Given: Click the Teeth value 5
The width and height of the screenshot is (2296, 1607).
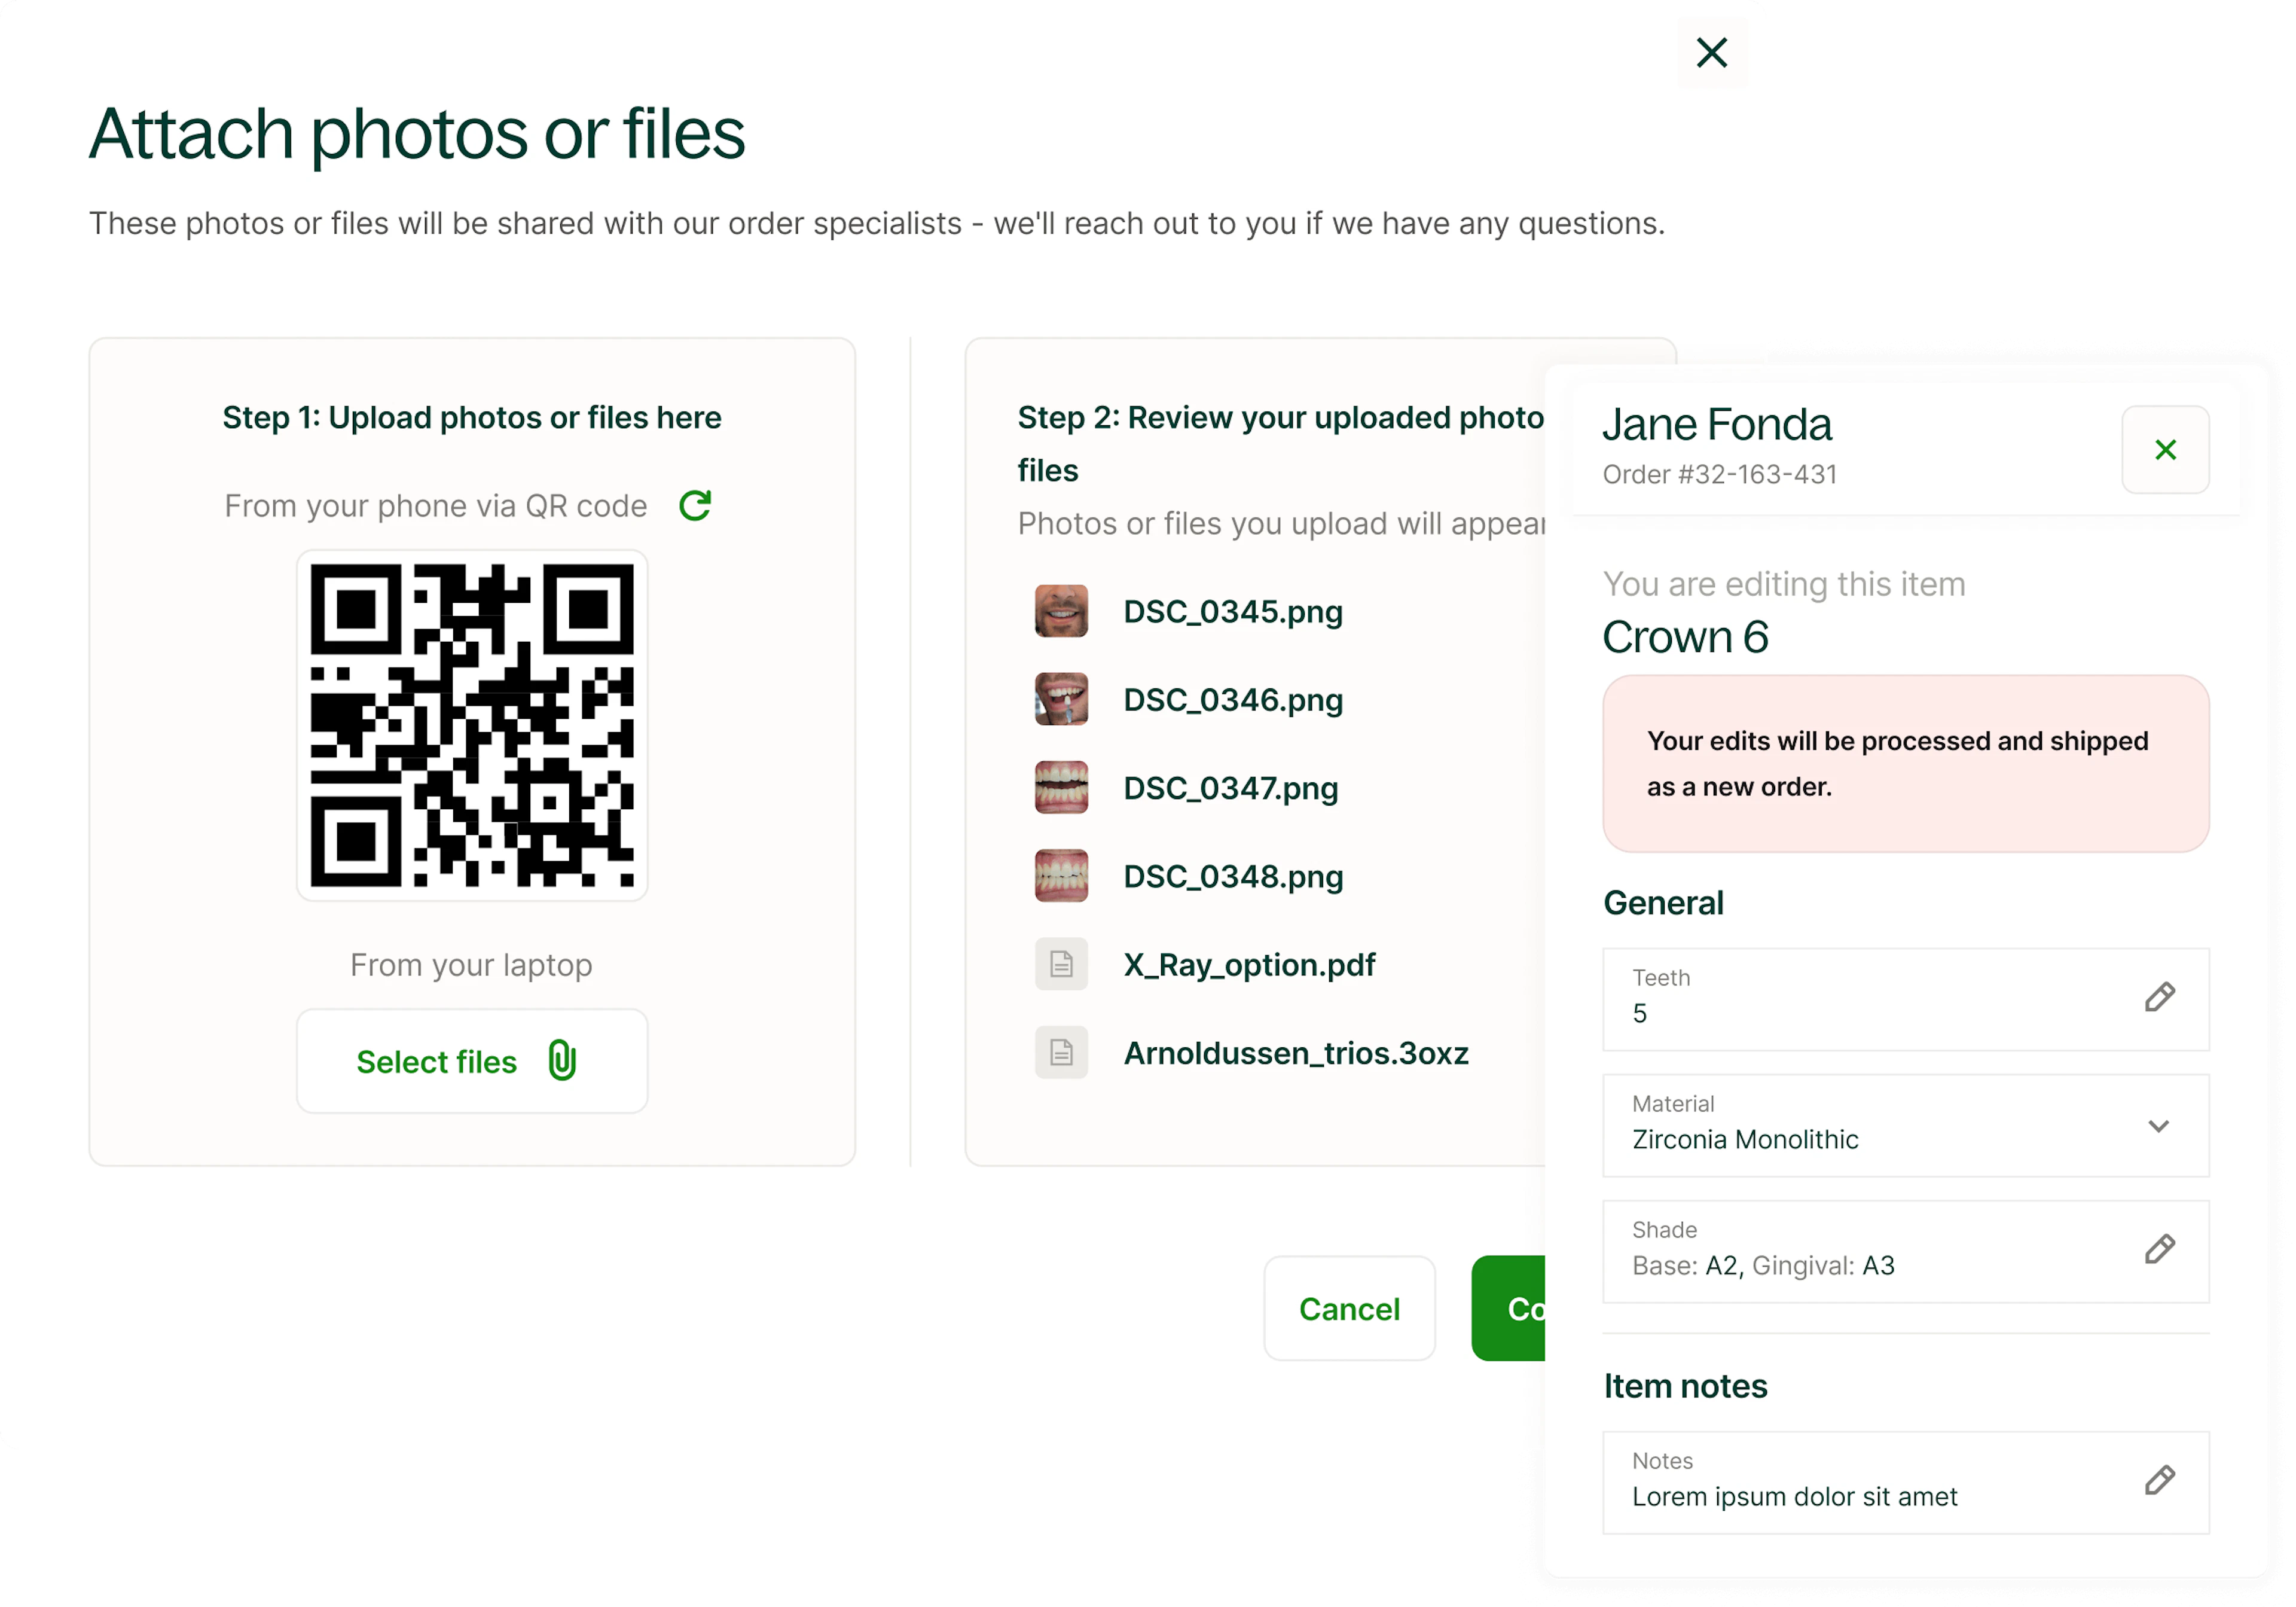Looking at the screenshot, I should (x=1640, y=1013).
